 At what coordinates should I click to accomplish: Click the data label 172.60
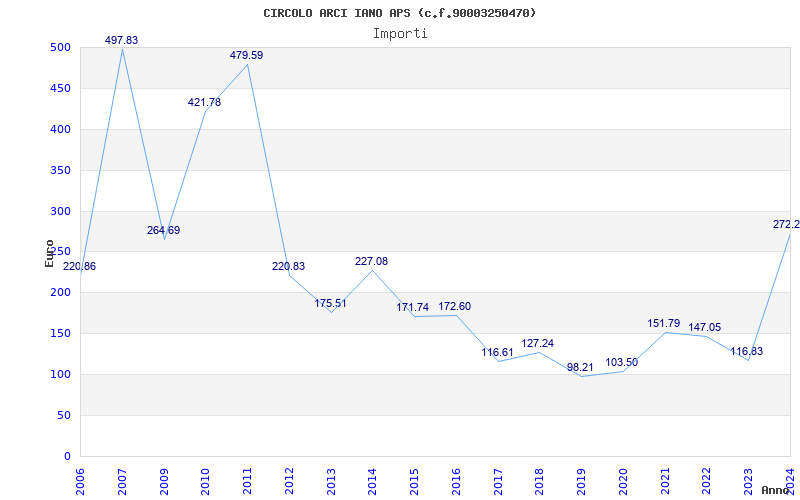click(455, 307)
